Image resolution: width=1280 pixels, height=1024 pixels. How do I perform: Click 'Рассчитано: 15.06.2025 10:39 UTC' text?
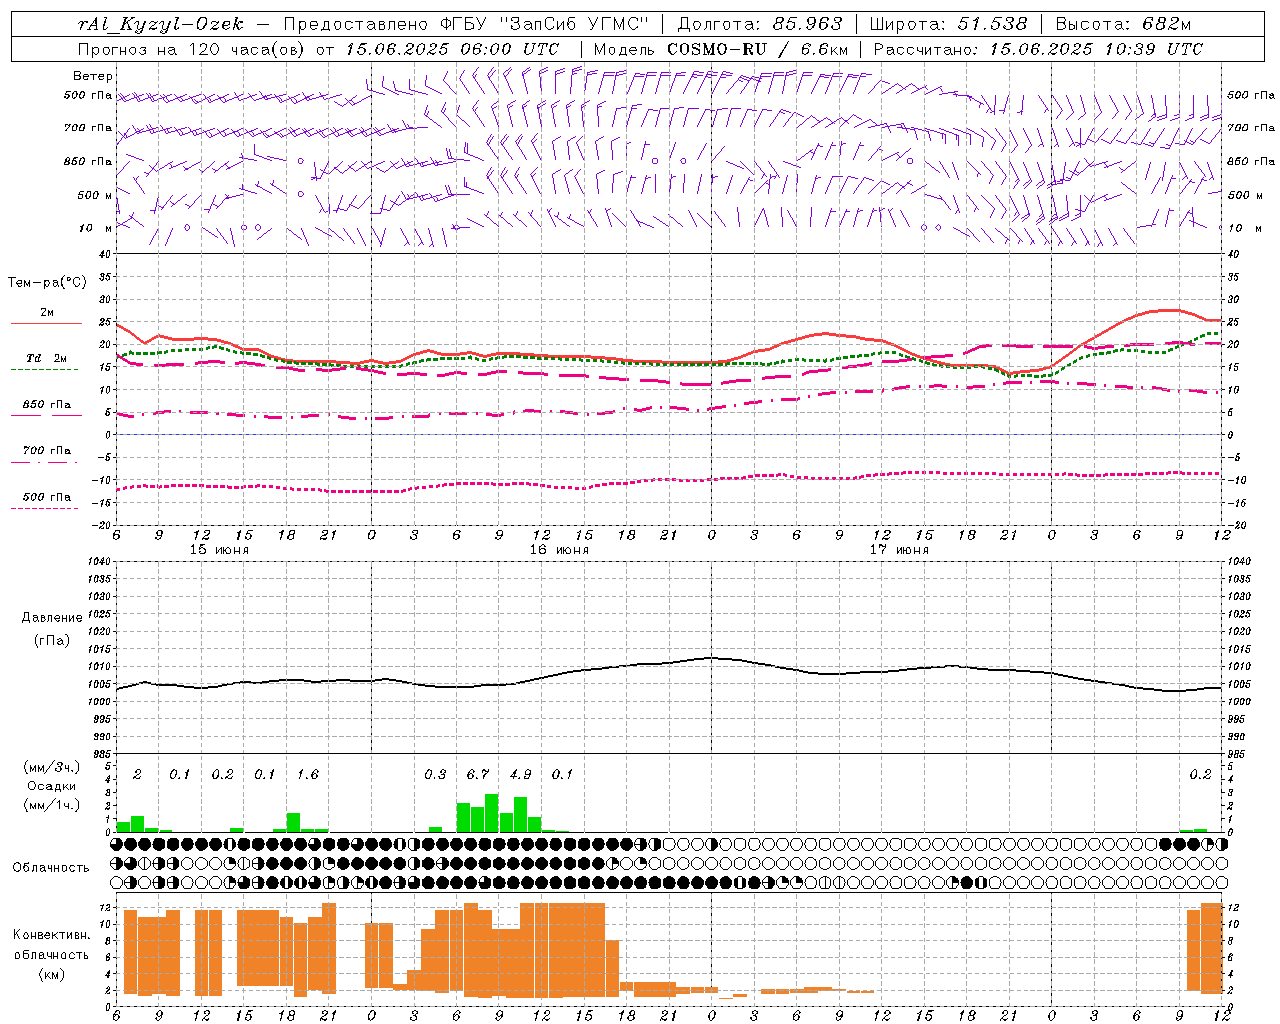[x=1037, y=48]
